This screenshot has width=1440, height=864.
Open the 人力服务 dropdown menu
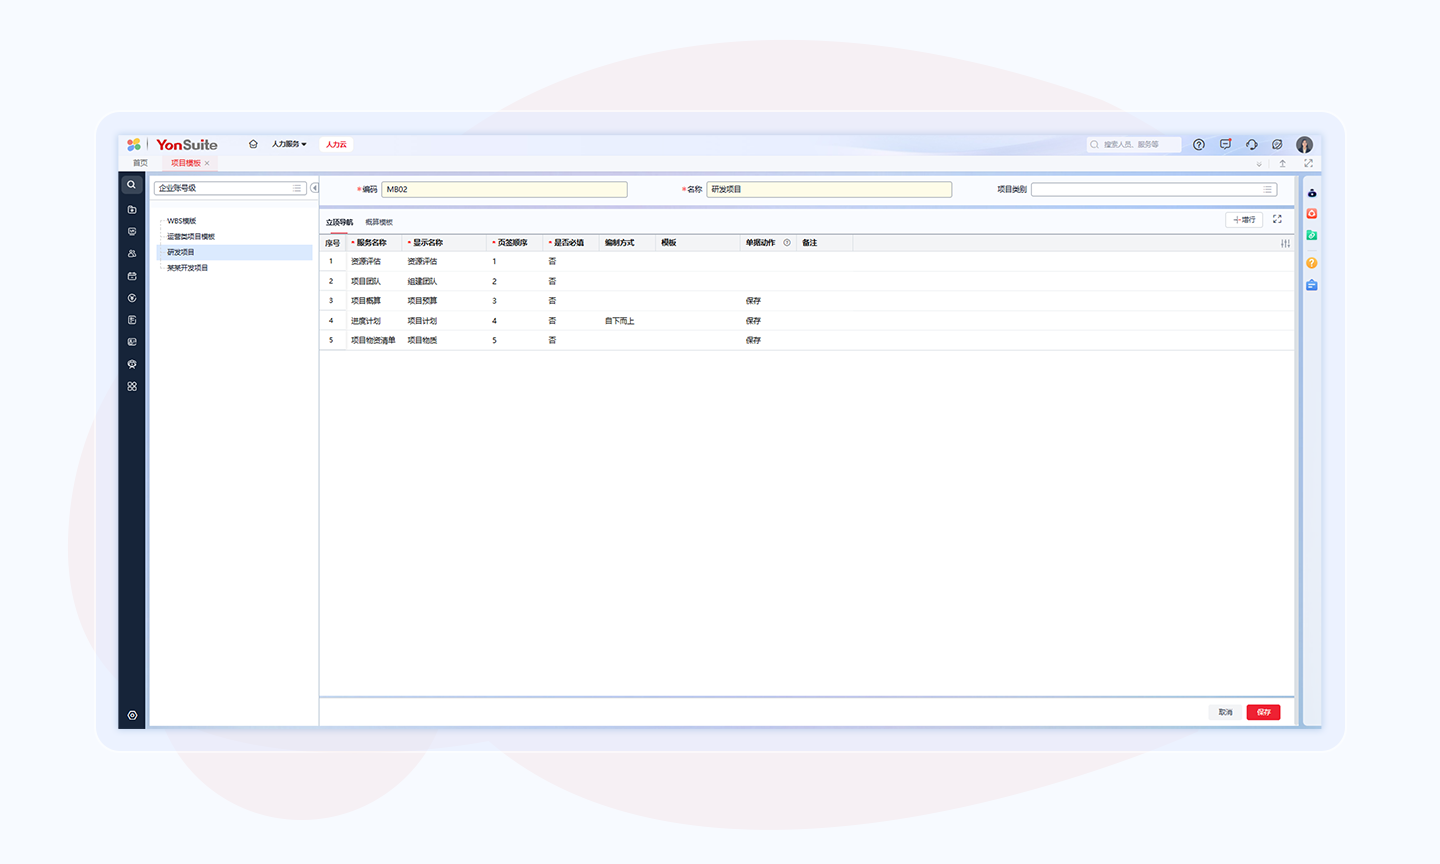[289, 144]
